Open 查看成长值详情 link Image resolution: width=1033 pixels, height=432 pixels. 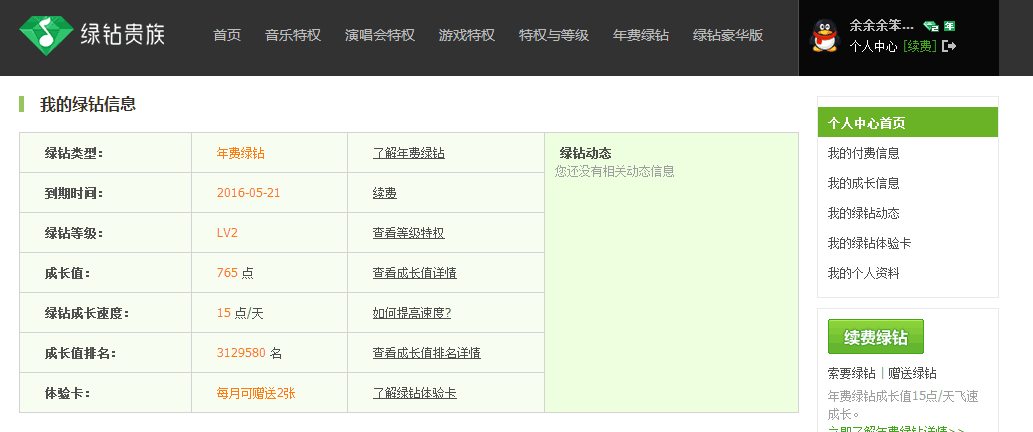pos(414,273)
